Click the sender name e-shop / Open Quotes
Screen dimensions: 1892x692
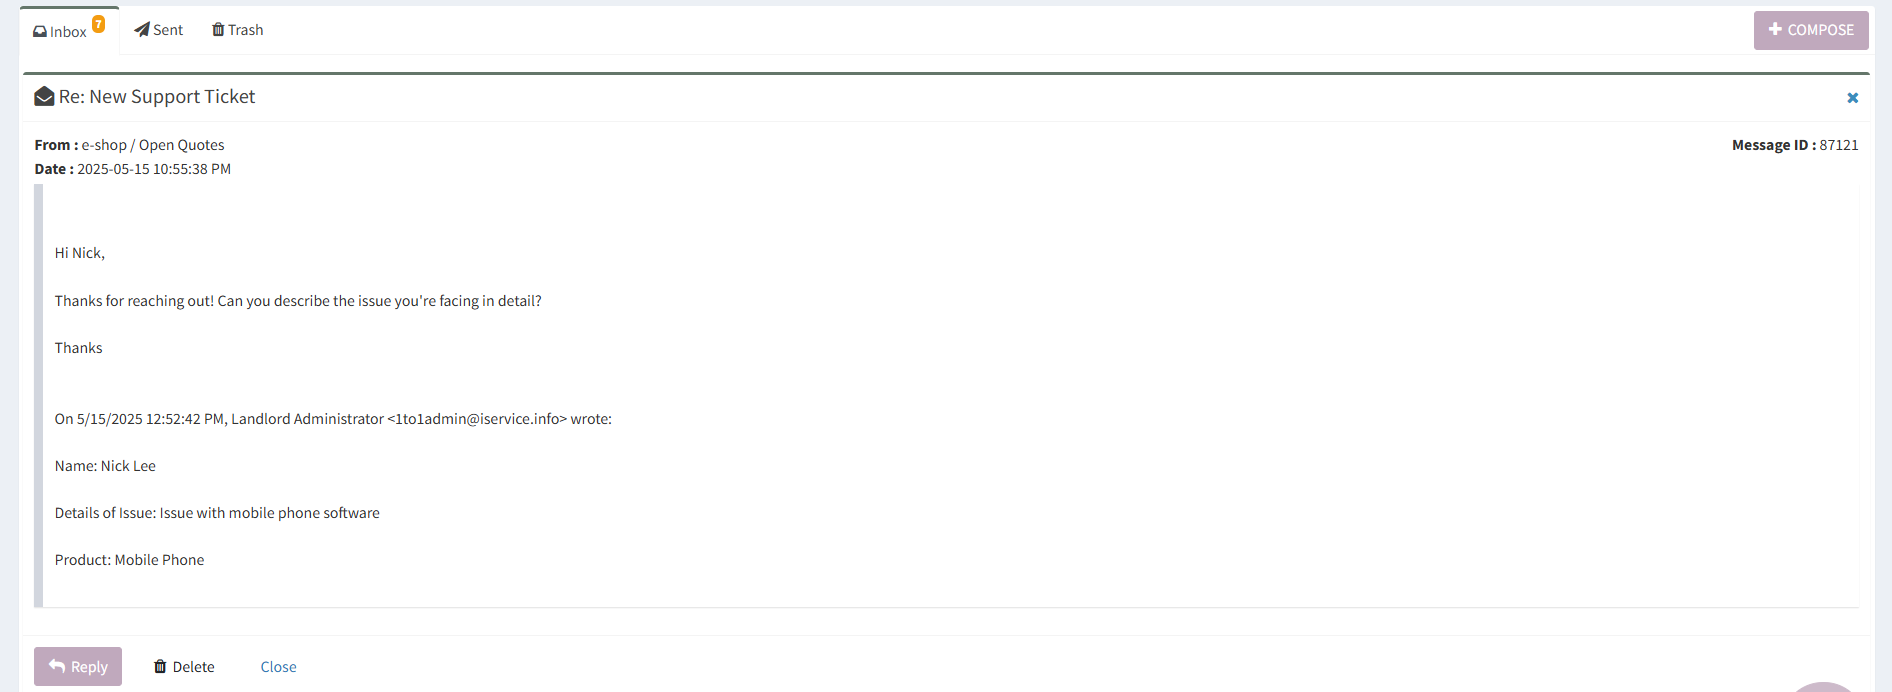tap(153, 145)
